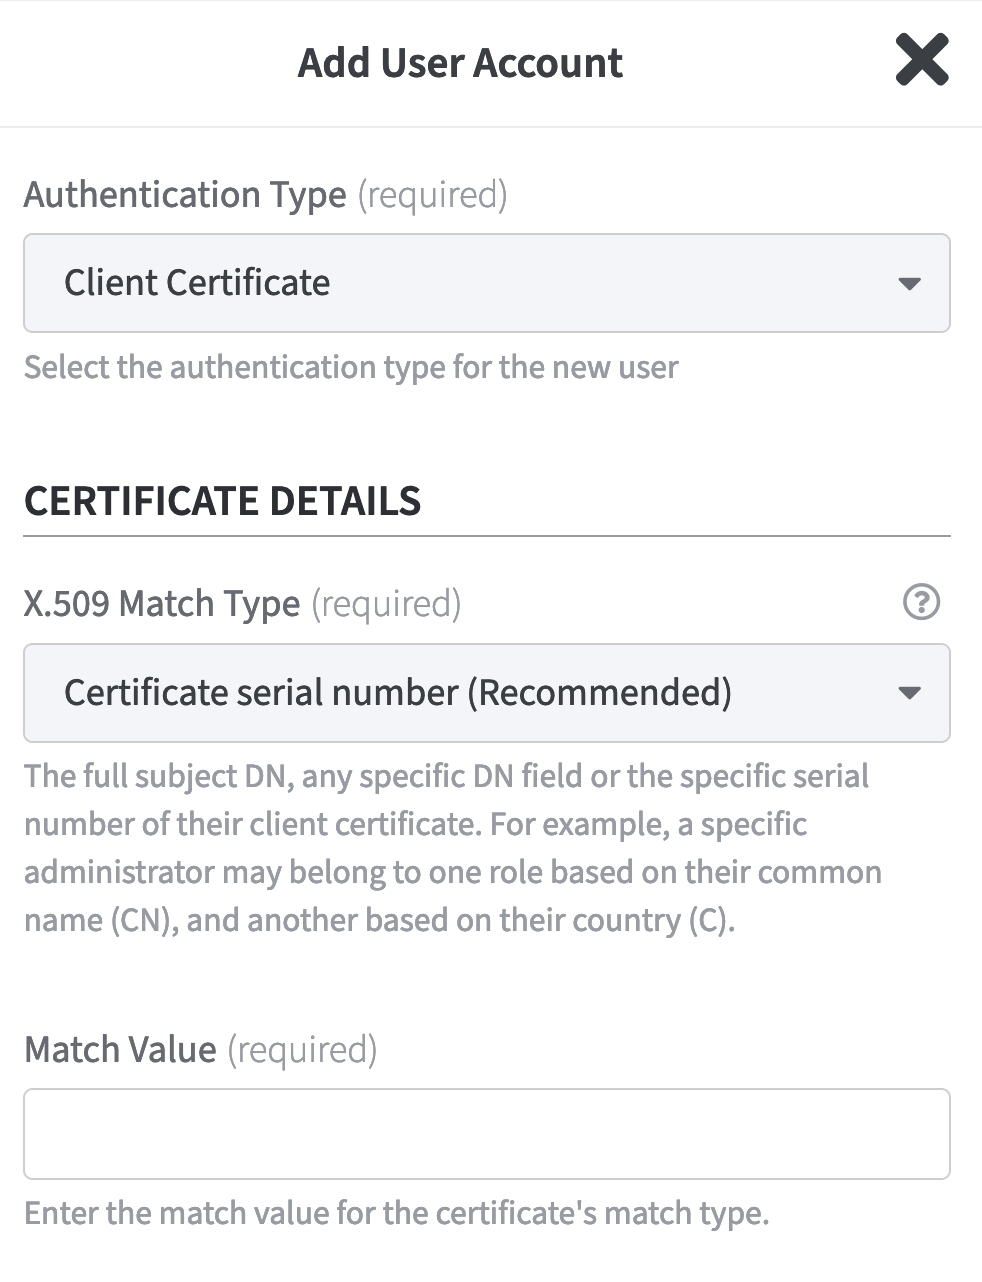Click the 'Client Certificate' selected value text
The width and height of the screenshot is (982, 1282).
197,283
